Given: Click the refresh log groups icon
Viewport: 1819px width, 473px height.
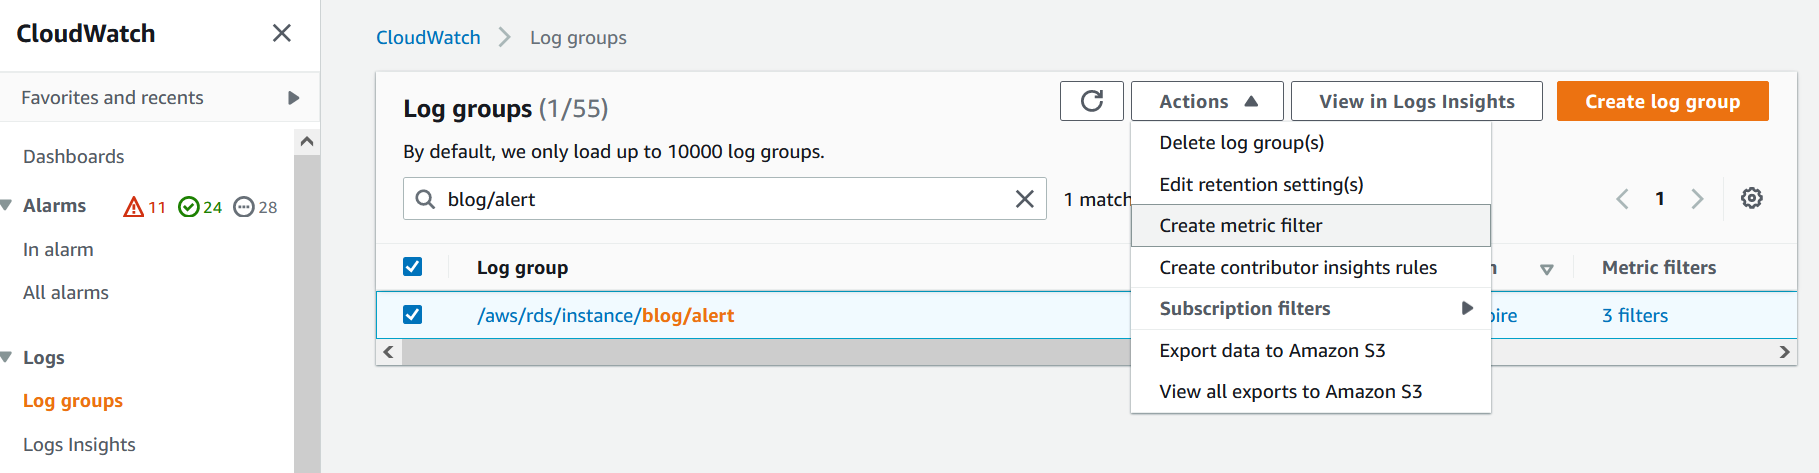Looking at the screenshot, I should (x=1092, y=101).
